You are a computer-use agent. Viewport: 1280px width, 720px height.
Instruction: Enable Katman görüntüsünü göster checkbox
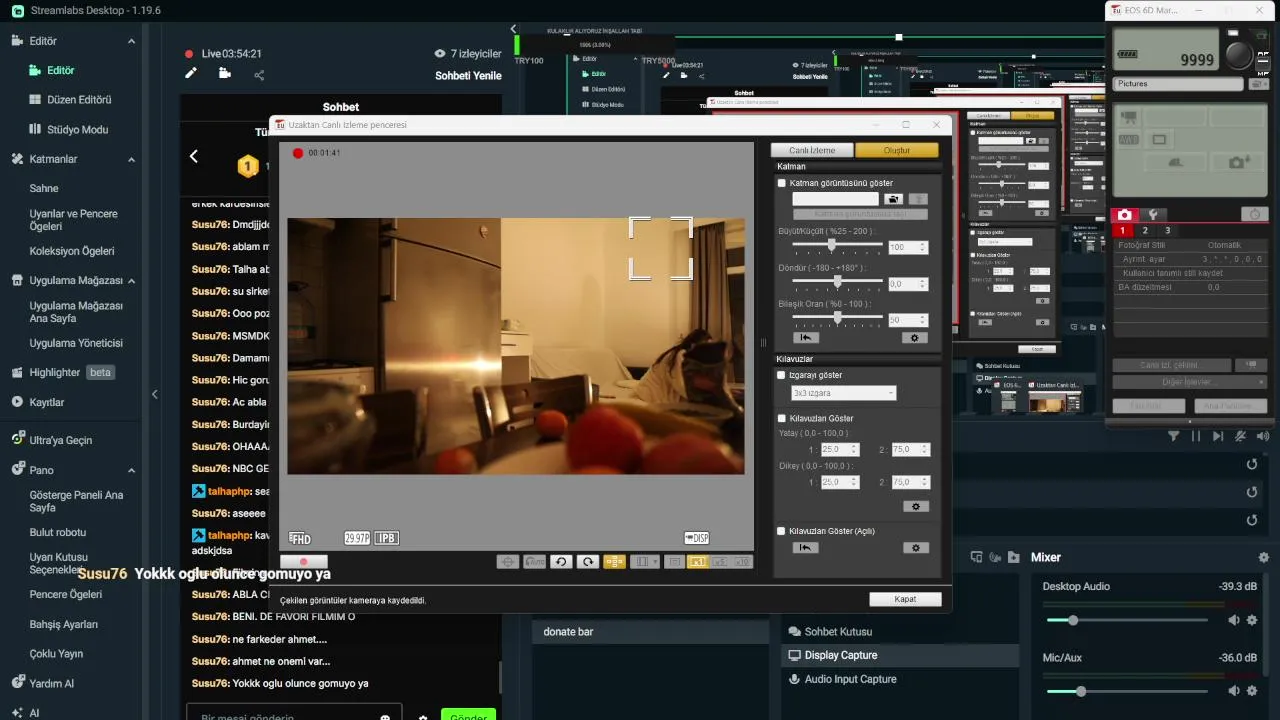[x=782, y=183]
